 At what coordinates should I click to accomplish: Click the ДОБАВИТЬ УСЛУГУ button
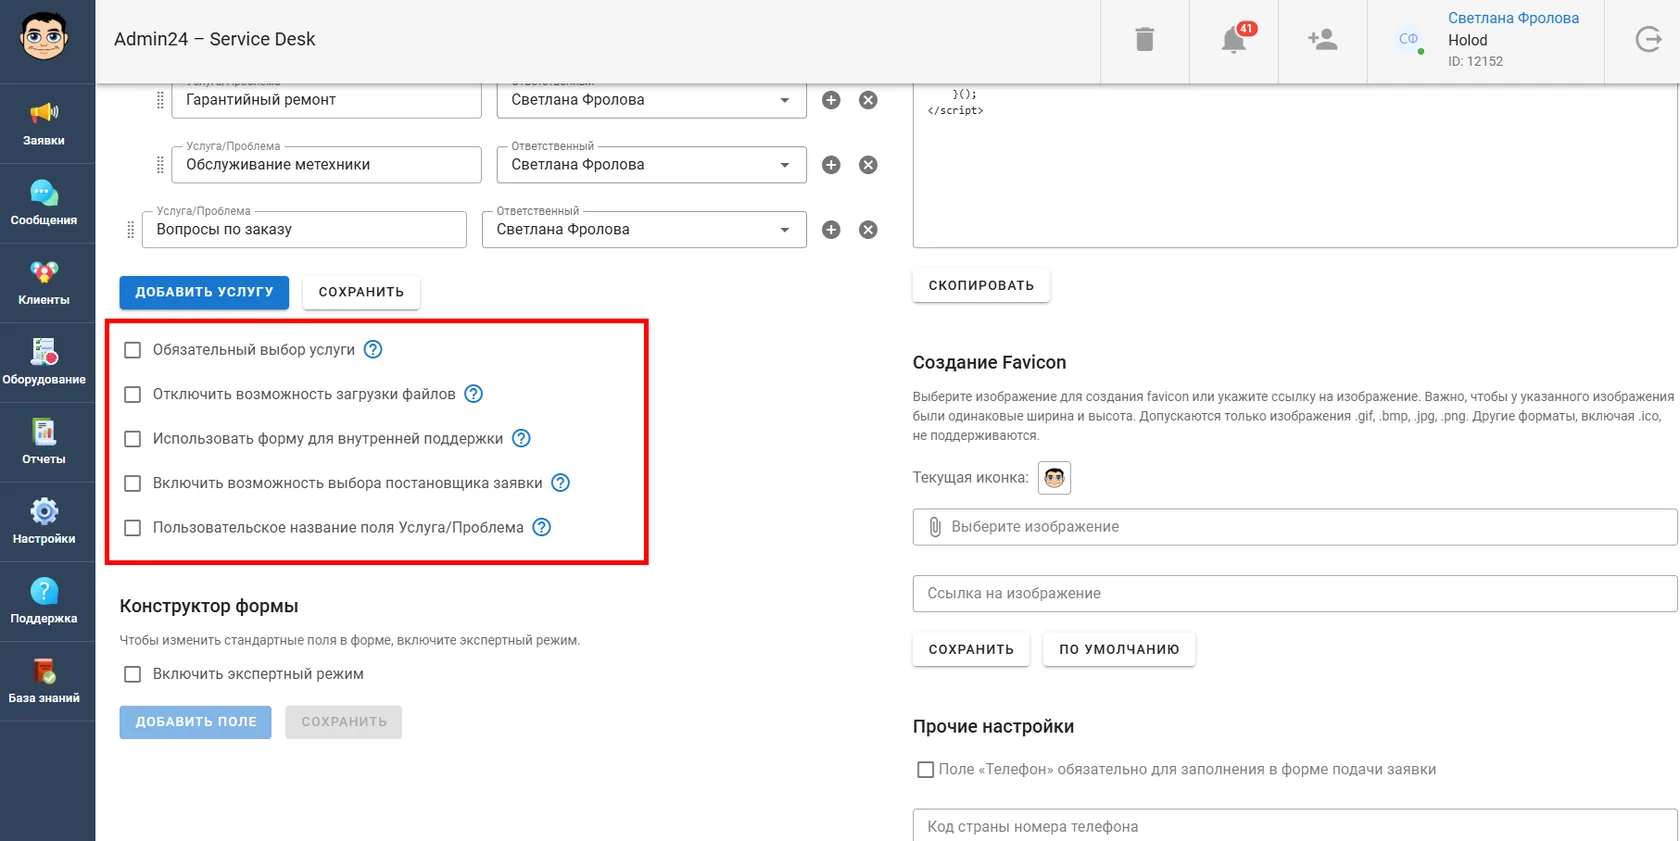click(204, 292)
